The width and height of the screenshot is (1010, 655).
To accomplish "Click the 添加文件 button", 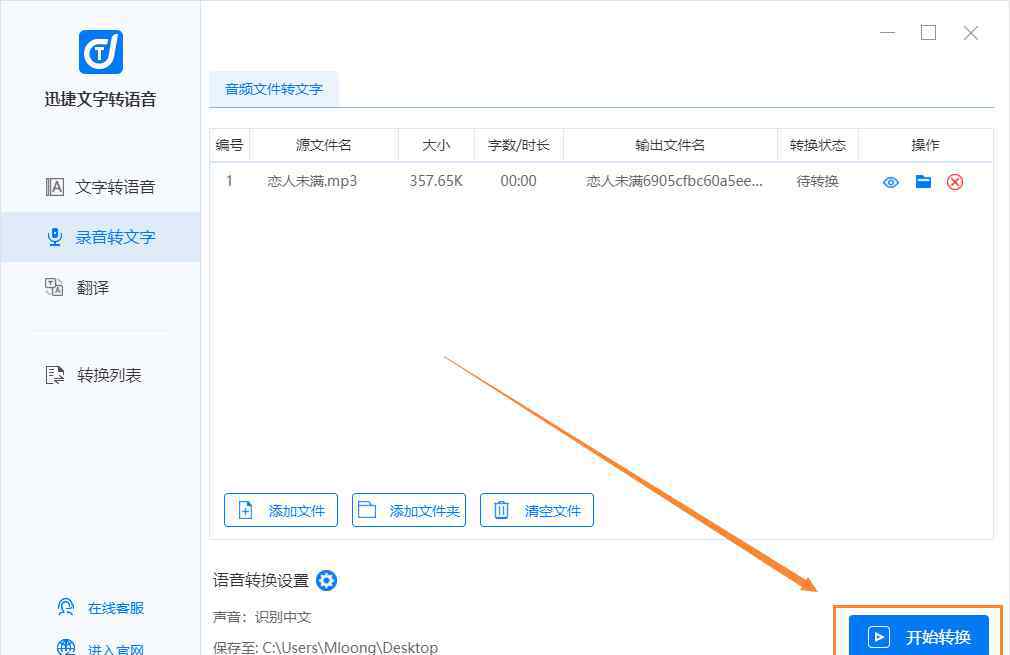I will [281, 510].
